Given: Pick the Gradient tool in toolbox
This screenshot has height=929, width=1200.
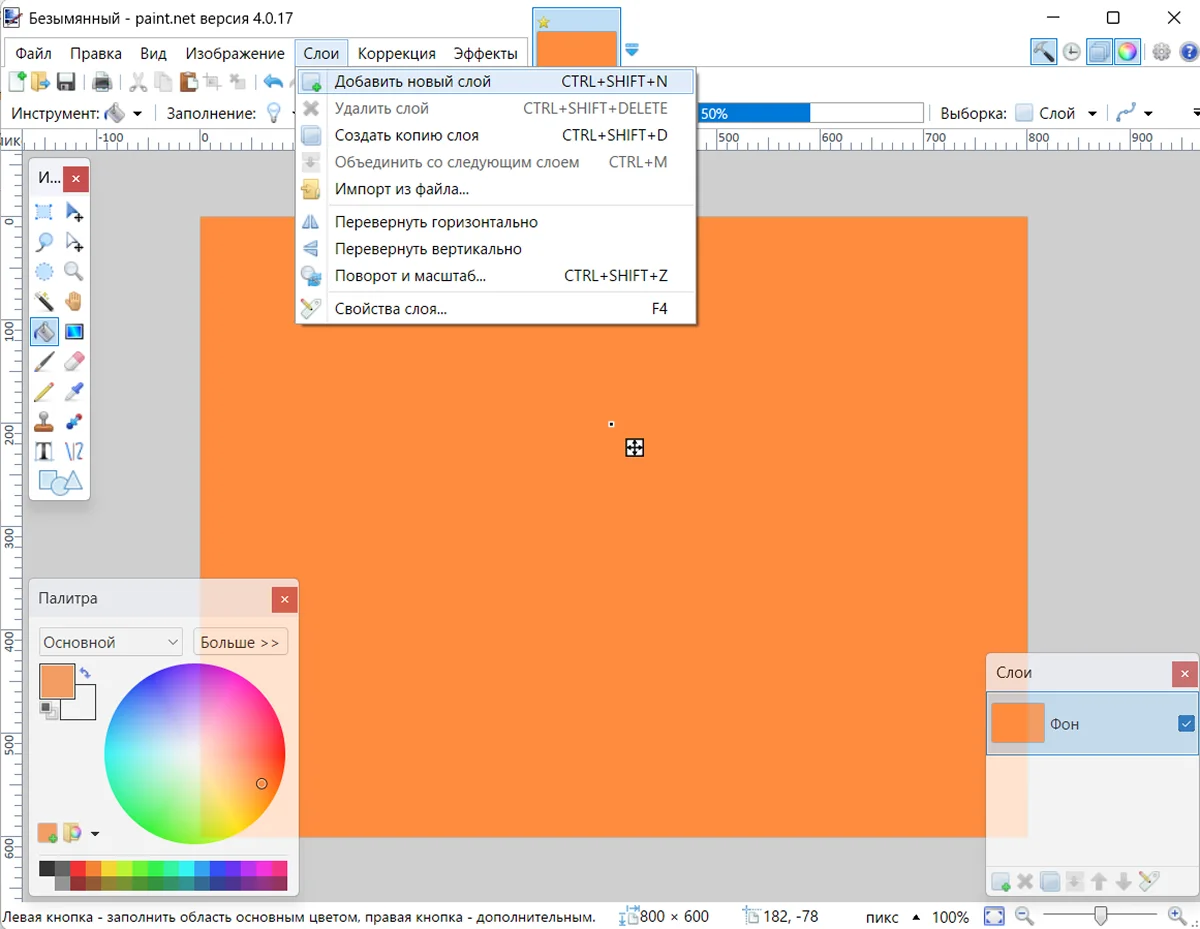Looking at the screenshot, I should [x=74, y=331].
